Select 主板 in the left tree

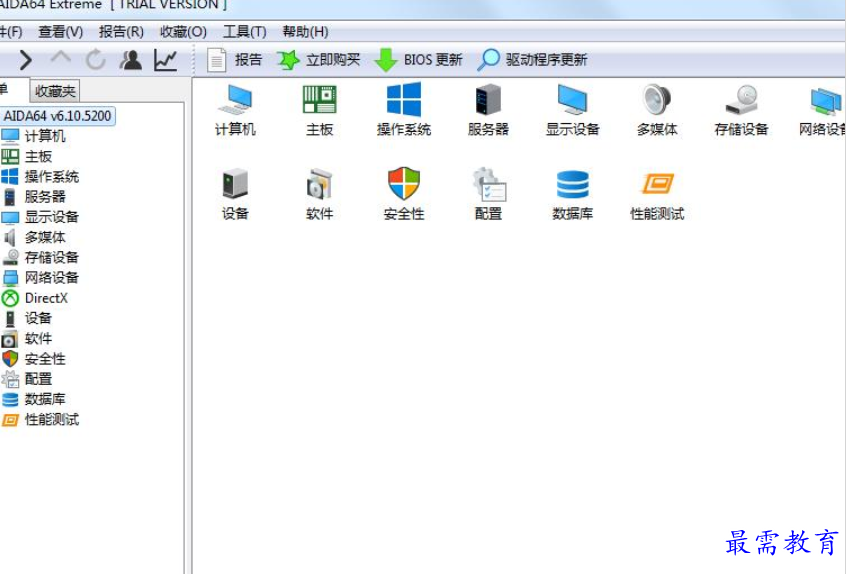tap(26, 157)
